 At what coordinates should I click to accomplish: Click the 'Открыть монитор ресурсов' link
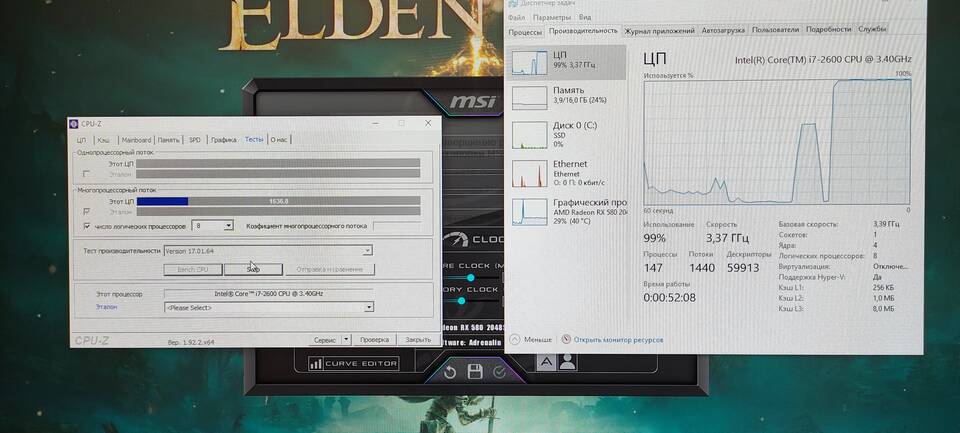(619, 340)
